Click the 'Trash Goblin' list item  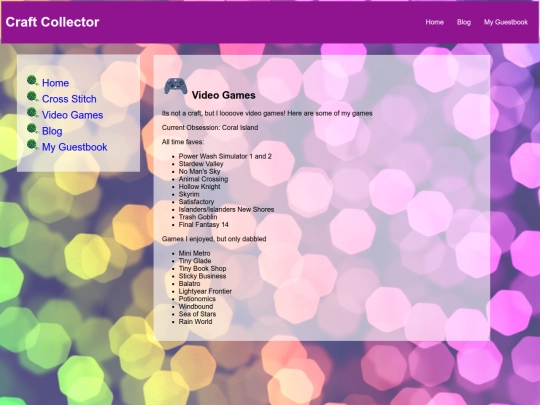[198, 217]
